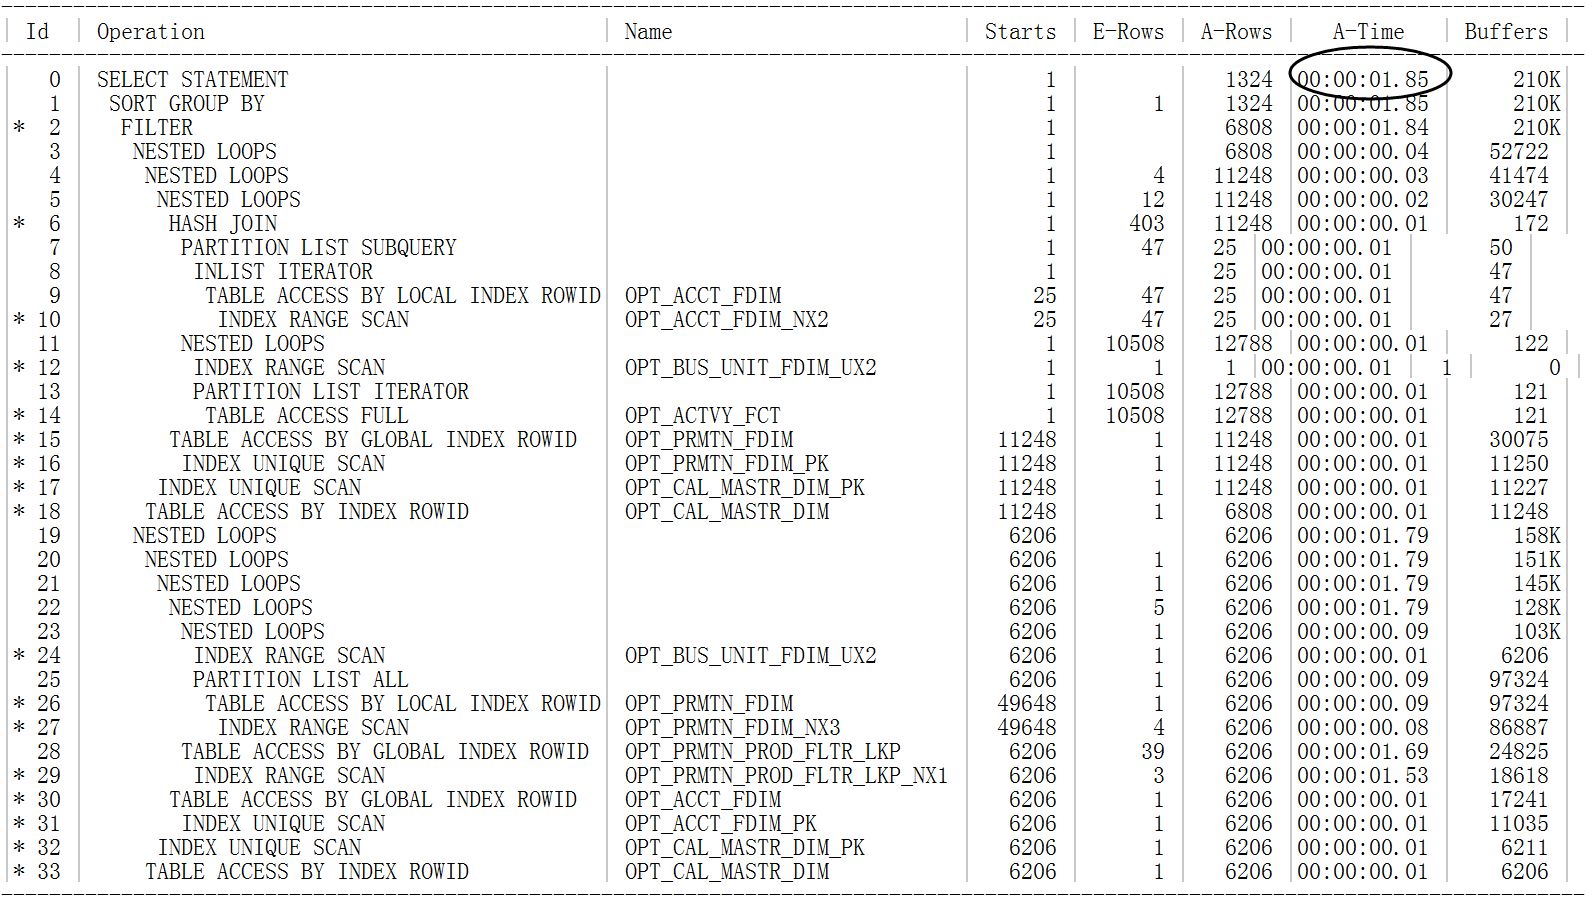The image size is (1594, 900).
Task: Click the 18618 Buffers value
Action: pyautogui.click(x=1519, y=776)
